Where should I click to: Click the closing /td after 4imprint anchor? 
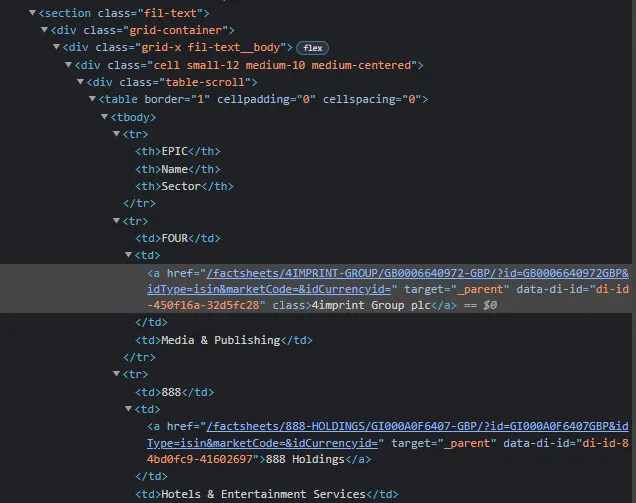(x=151, y=322)
